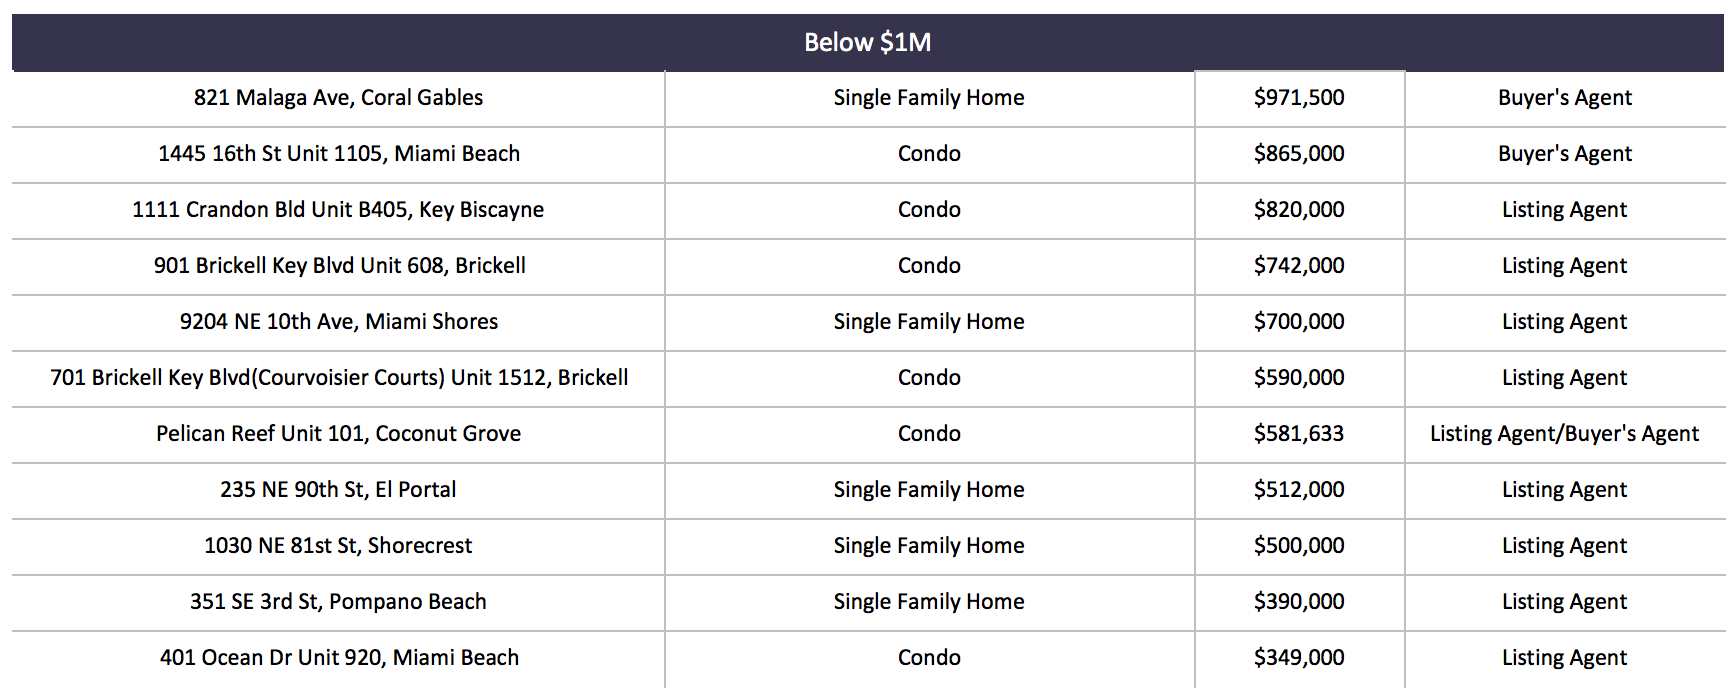Click 1030 NE 81st St, Shorecrest
The width and height of the screenshot is (1734, 692).
tap(338, 546)
